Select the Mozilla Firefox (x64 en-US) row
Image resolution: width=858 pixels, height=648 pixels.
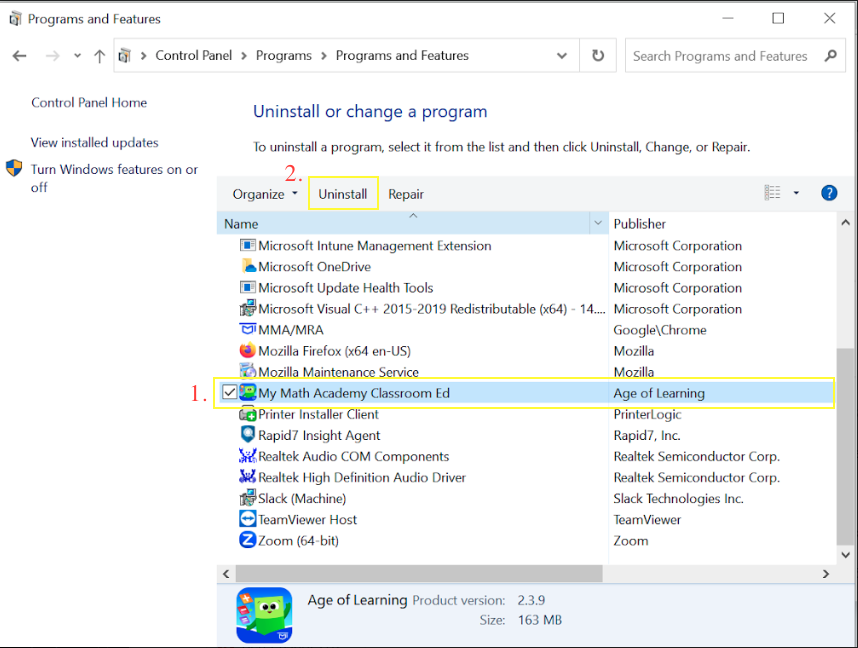click(x=525, y=350)
